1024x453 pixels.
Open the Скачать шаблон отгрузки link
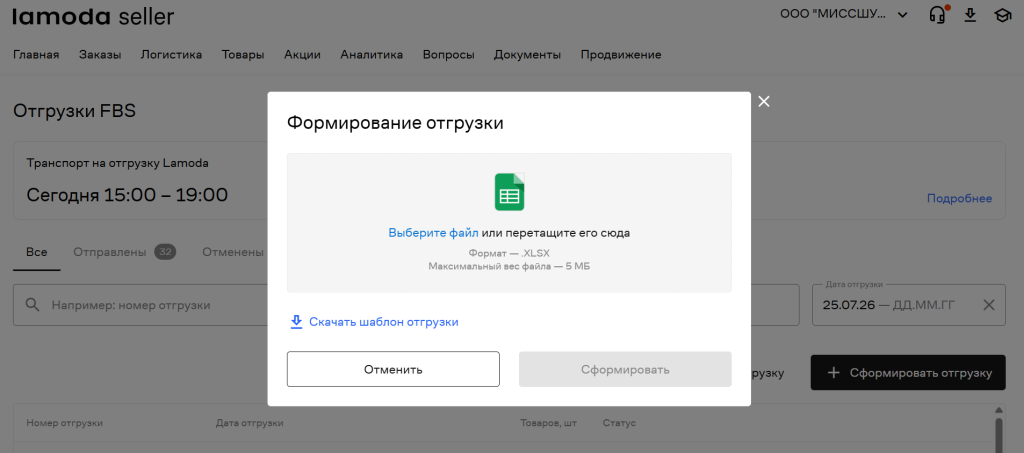(x=384, y=322)
